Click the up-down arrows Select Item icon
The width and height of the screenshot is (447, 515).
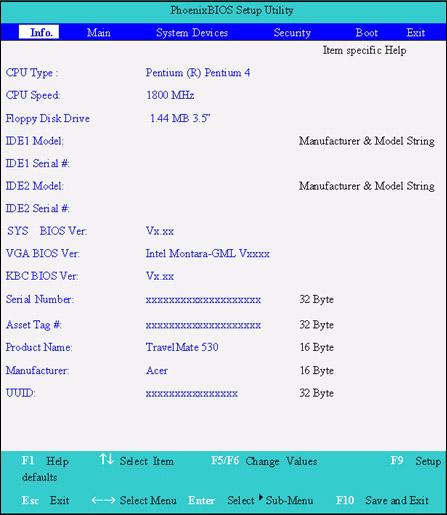(107, 459)
